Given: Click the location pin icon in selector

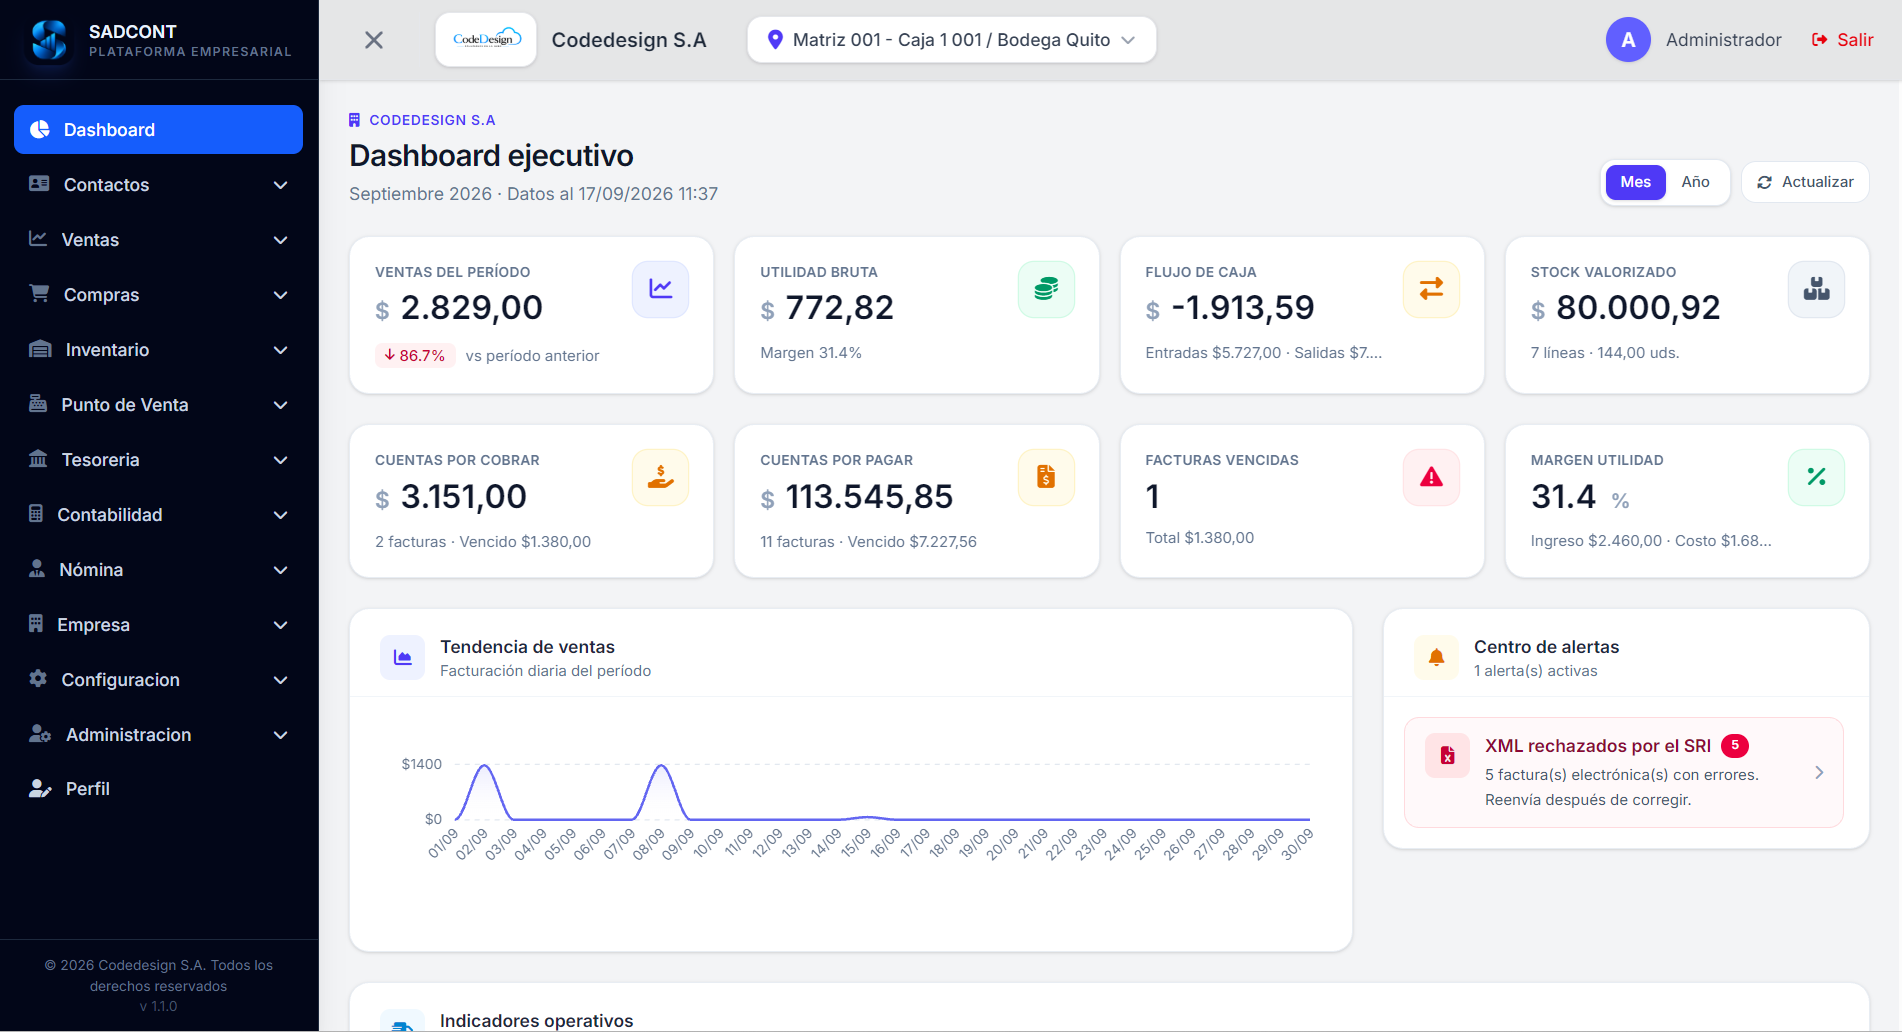Looking at the screenshot, I should click(774, 40).
